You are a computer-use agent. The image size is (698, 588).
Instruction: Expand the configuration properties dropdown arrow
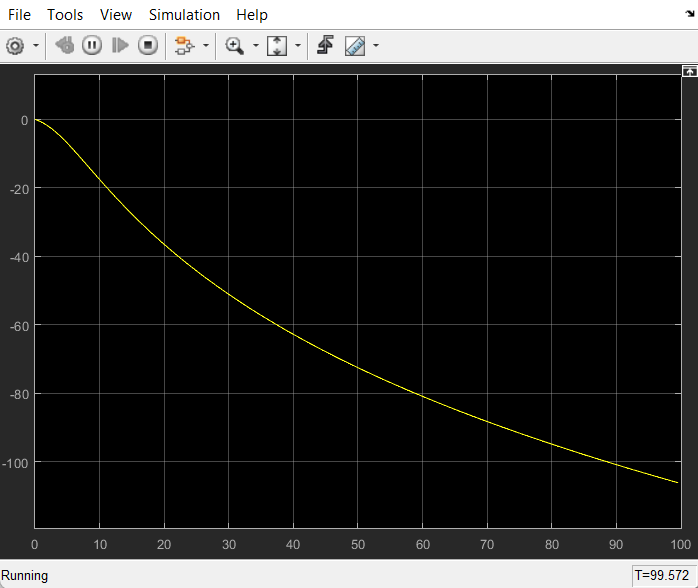[36, 45]
